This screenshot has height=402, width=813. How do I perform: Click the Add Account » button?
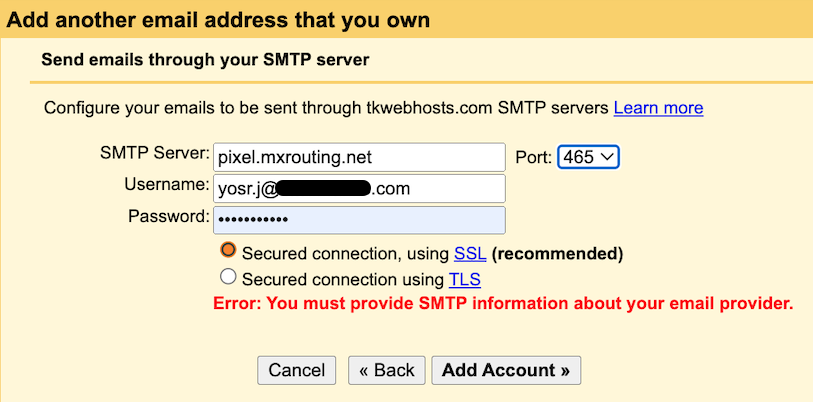[506, 370]
